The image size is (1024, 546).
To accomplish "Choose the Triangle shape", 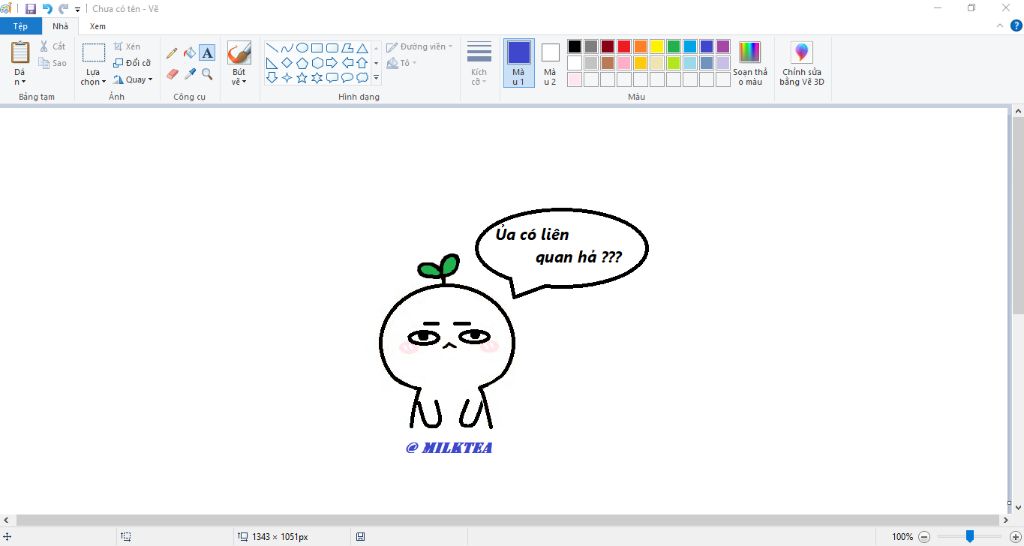I will click(x=362, y=48).
